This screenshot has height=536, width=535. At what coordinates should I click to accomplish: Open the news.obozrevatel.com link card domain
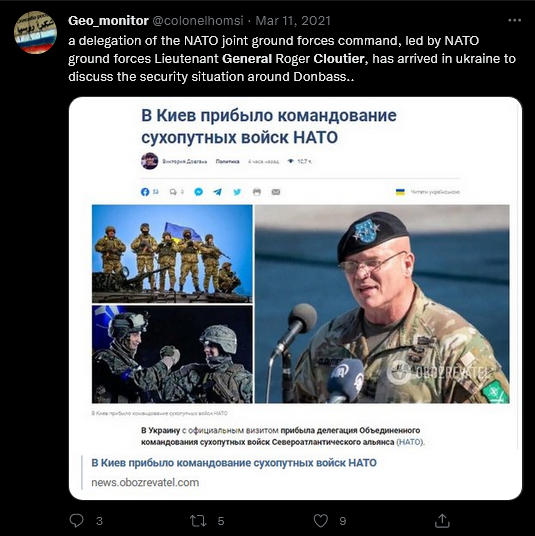[145, 482]
